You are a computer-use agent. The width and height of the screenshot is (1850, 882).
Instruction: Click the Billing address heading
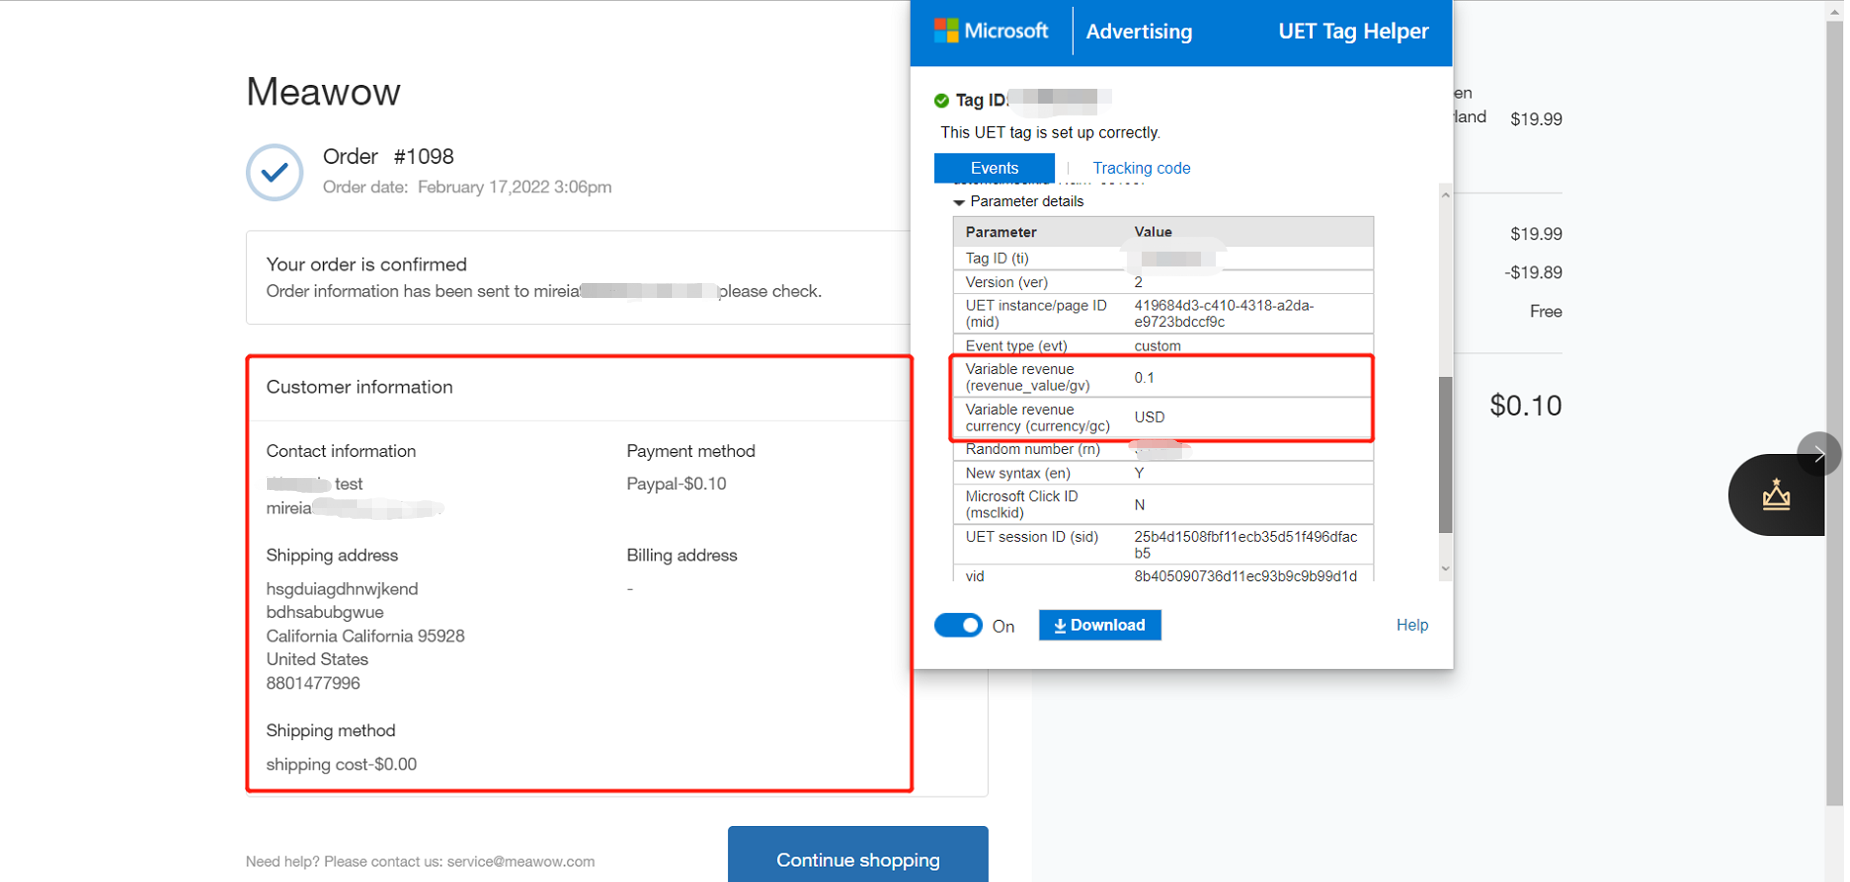(682, 555)
